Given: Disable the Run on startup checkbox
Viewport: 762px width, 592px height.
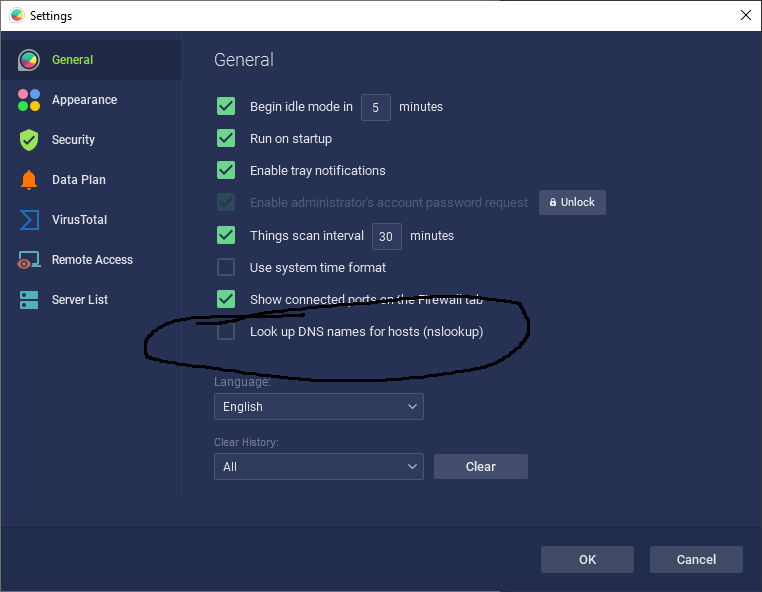Looking at the screenshot, I should [226, 138].
